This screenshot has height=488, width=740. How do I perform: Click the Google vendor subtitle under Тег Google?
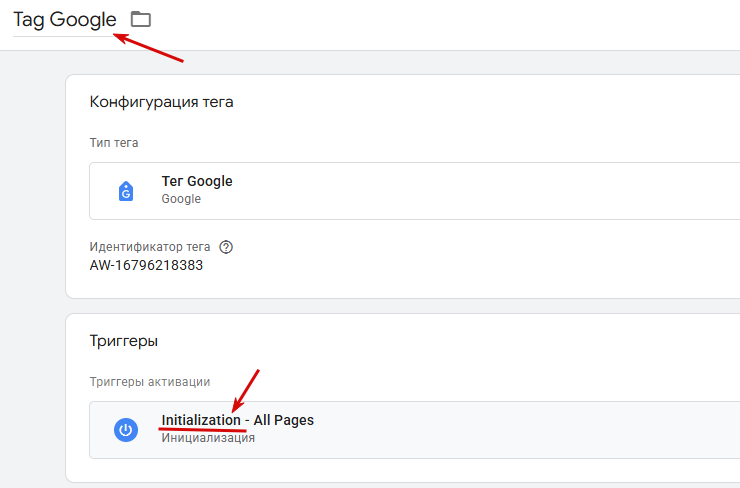(181, 199)
